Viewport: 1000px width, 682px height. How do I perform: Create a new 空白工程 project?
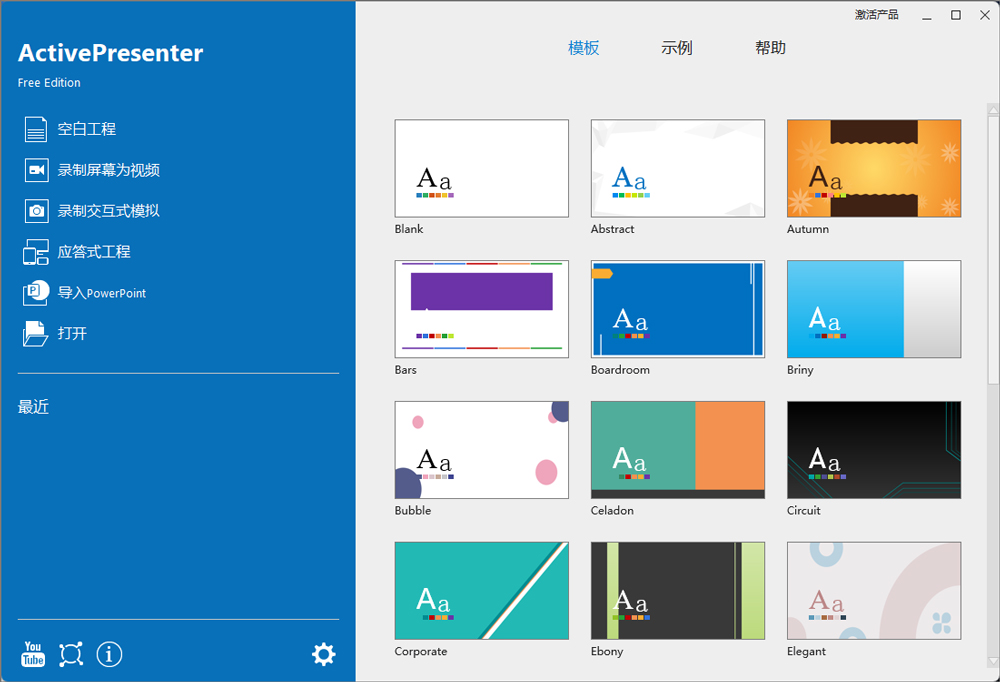coord(87,129)
